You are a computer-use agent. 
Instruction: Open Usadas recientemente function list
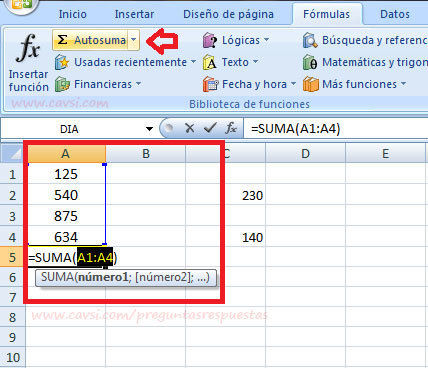coord(125,62)
